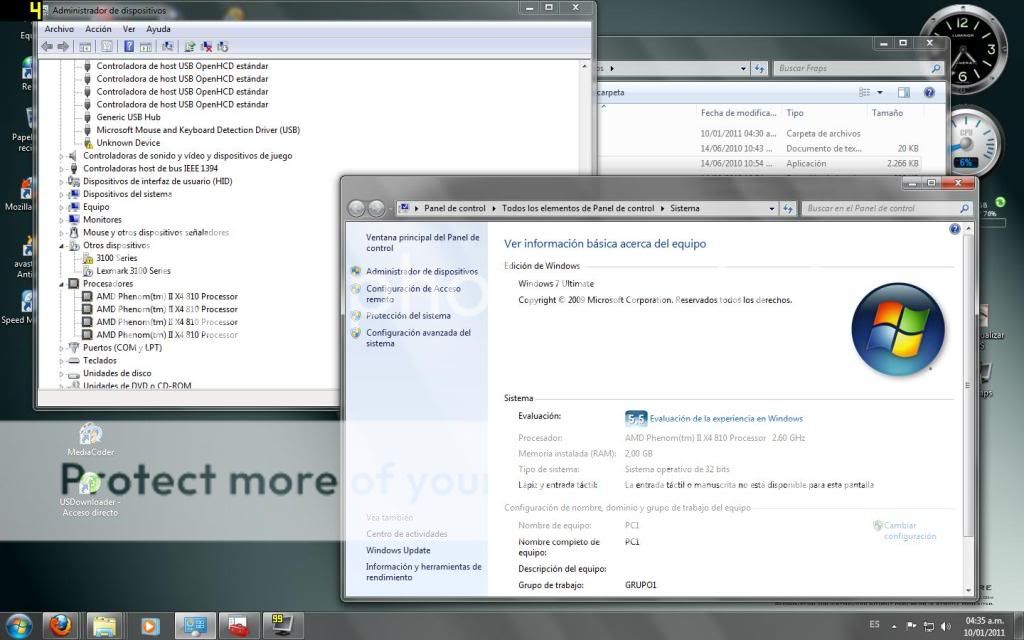Click the Forward arrow in Device Manager toolbar
1024x640 pixels.
[x=63, y=46]
